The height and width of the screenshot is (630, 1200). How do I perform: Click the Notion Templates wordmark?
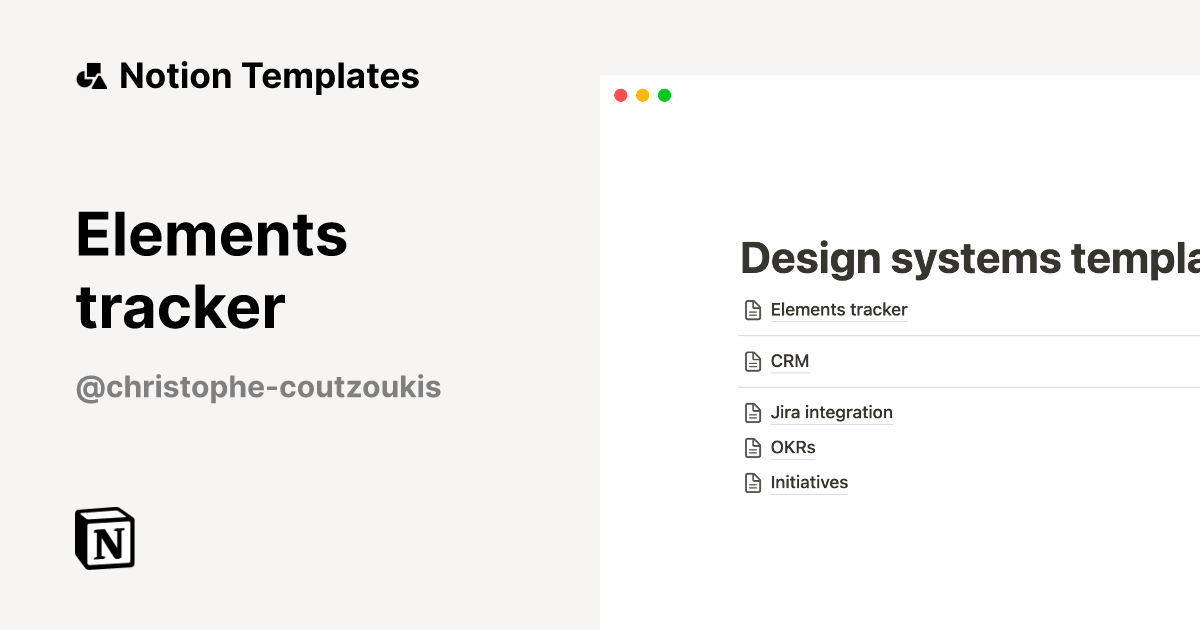[x=270, y=75]
